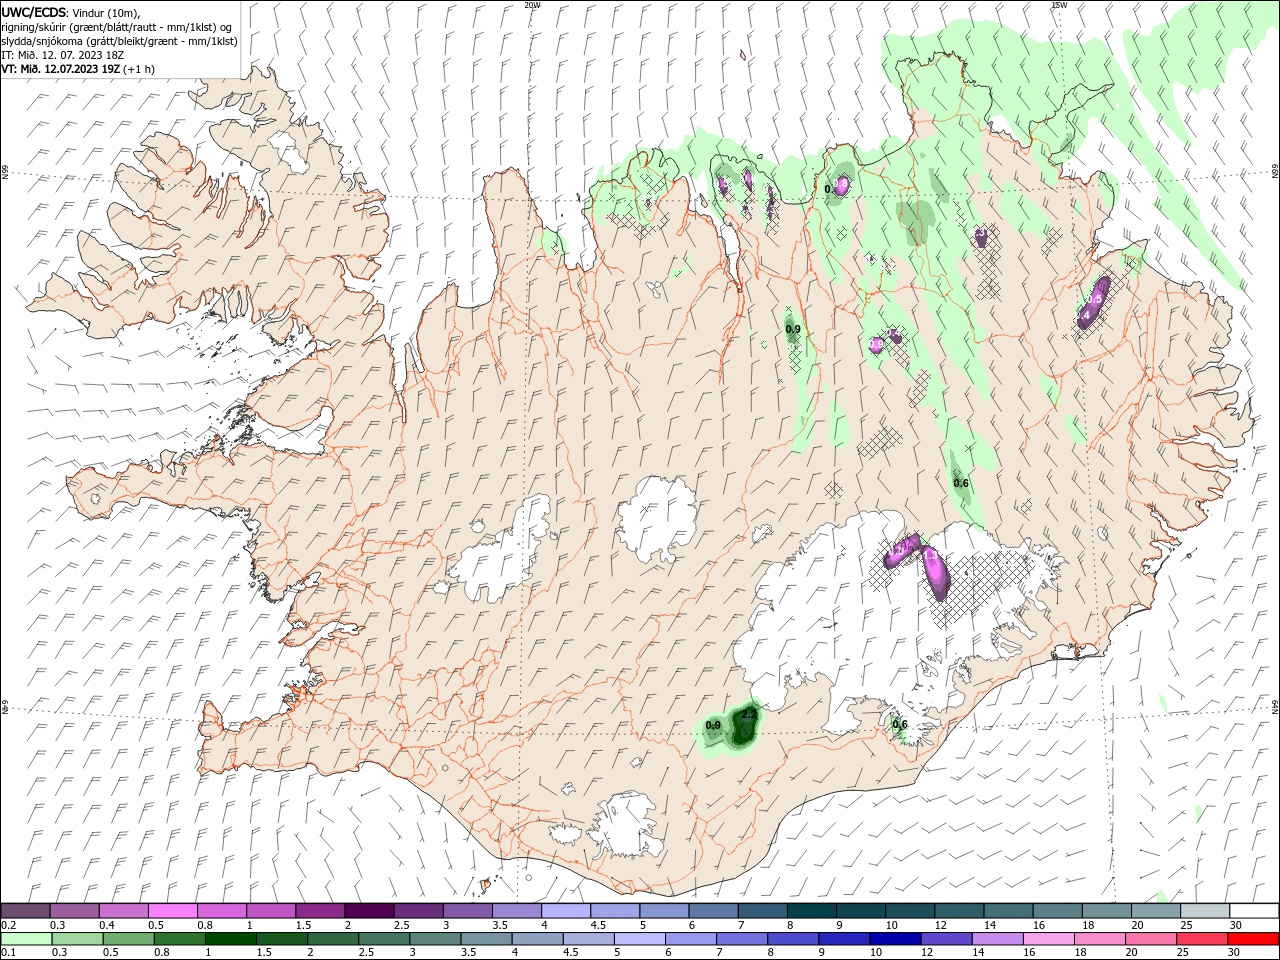Select the deep blue lower swatch starting at 10
This screenshot has height=960, width=1280.
[895, 939]
